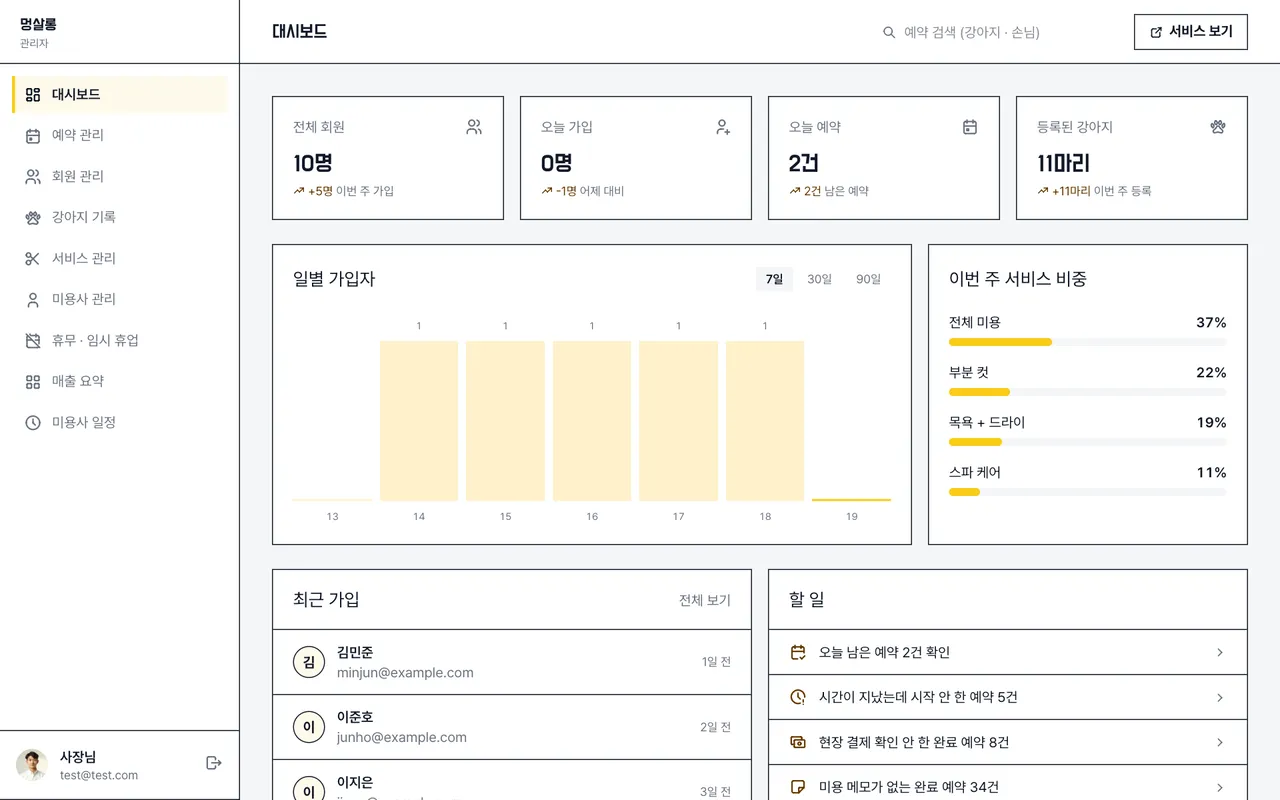Open chevron for 현장 결제 확인 안 한 완료 예약

click(x=1220, y=742)
